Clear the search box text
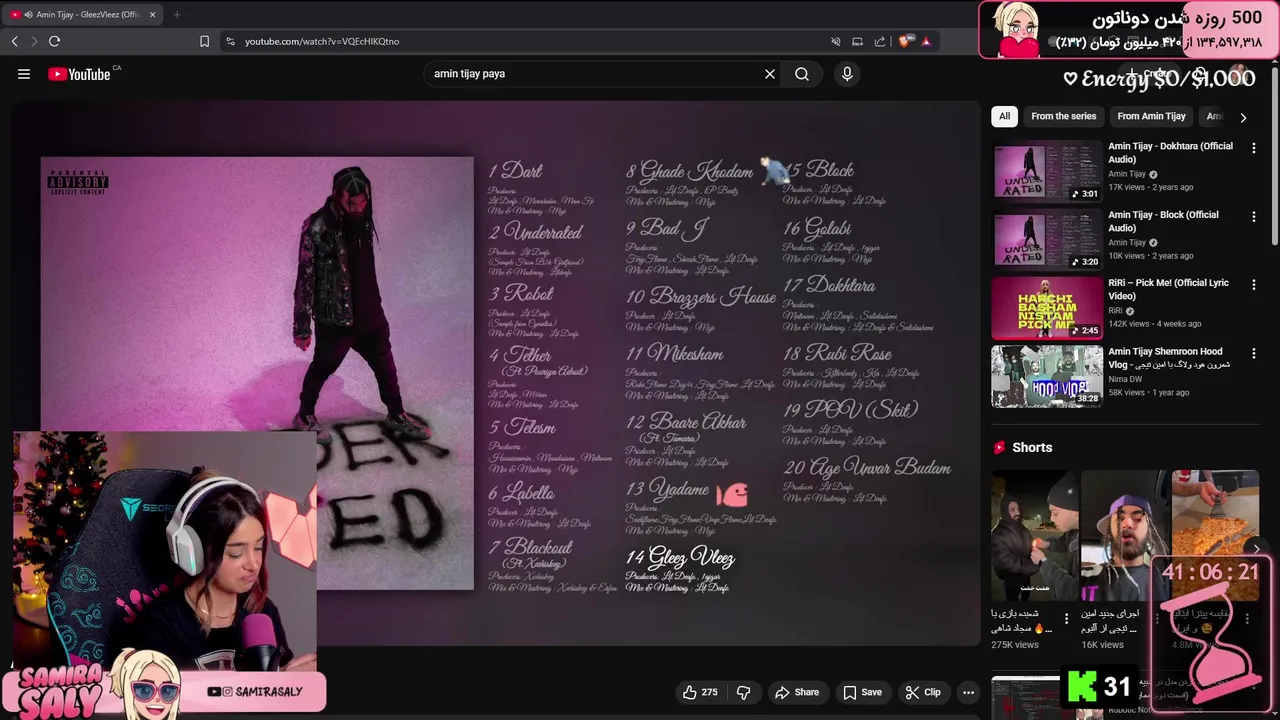 [x=770, y=74]
